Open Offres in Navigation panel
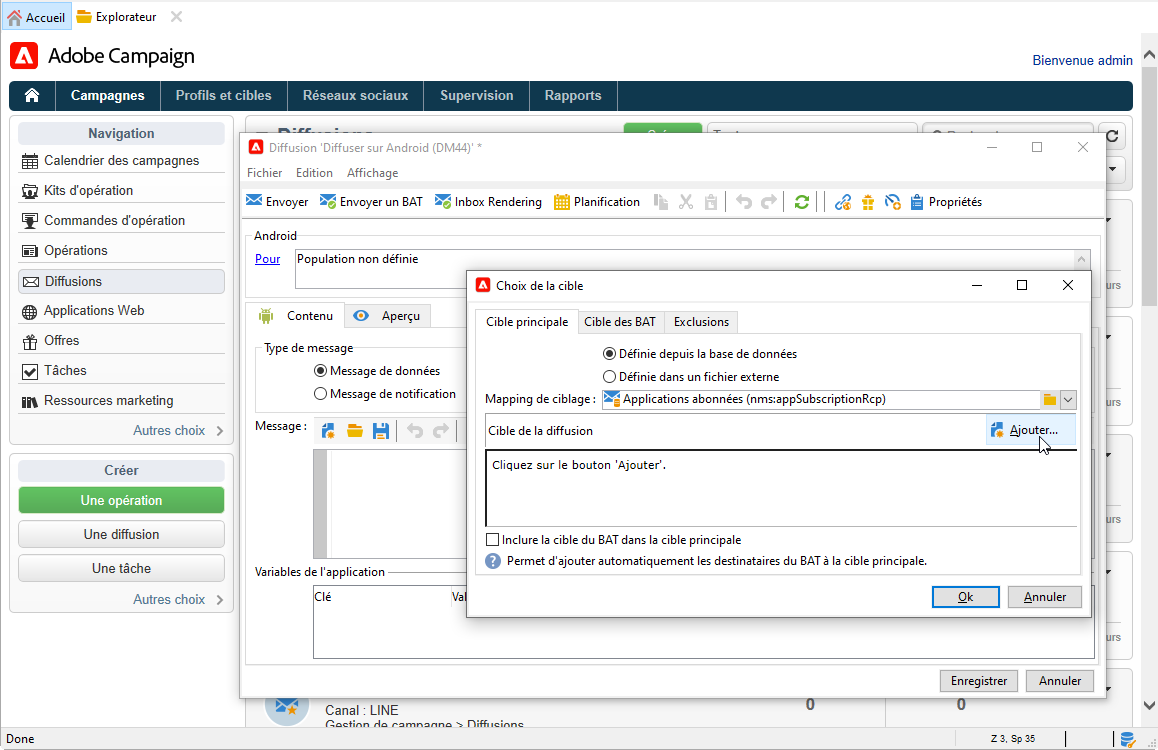 [121, 340]
